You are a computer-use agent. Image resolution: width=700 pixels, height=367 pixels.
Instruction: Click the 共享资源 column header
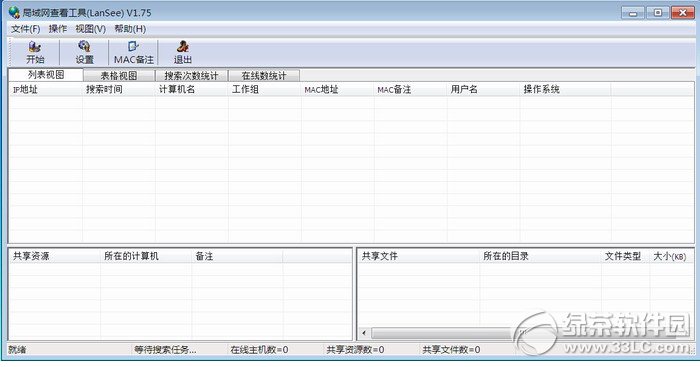click(55, 256)
